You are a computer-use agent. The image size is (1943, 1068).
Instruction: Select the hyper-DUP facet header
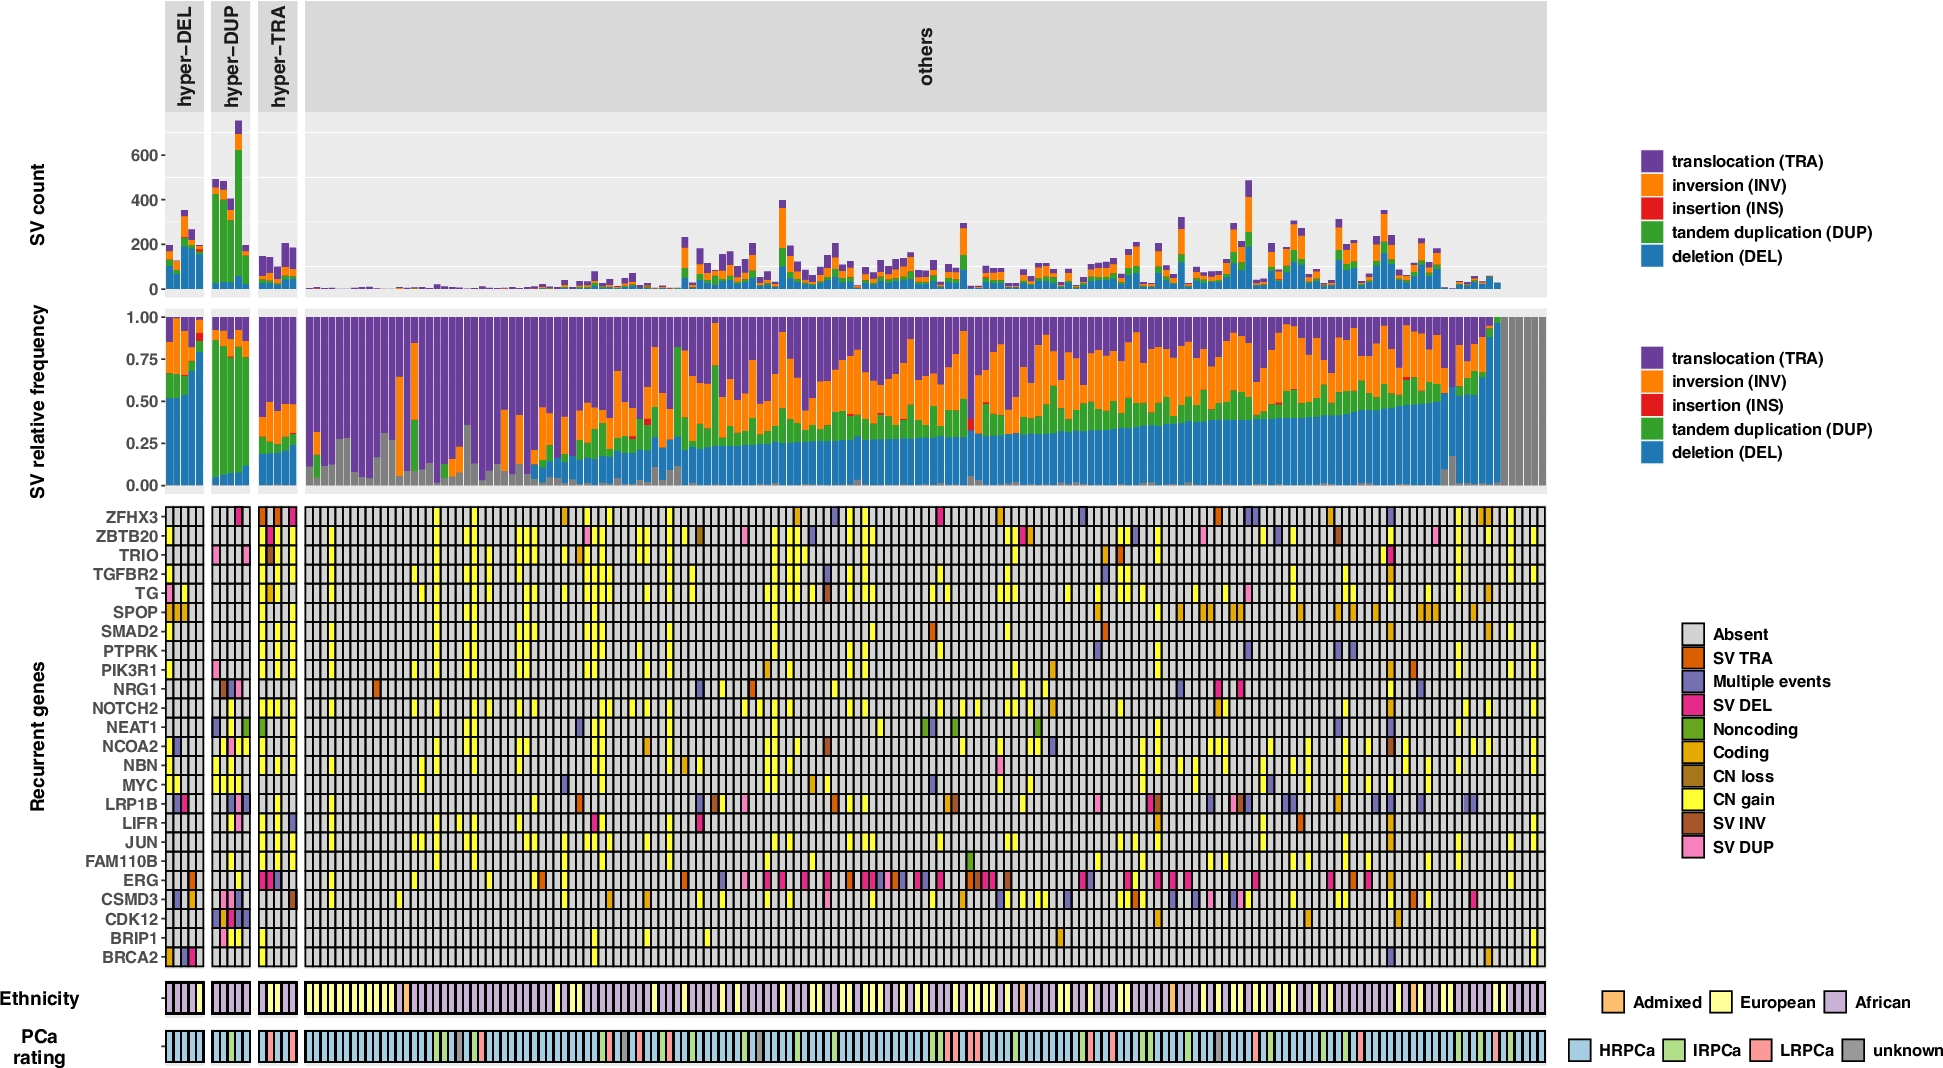click(231, 56)
